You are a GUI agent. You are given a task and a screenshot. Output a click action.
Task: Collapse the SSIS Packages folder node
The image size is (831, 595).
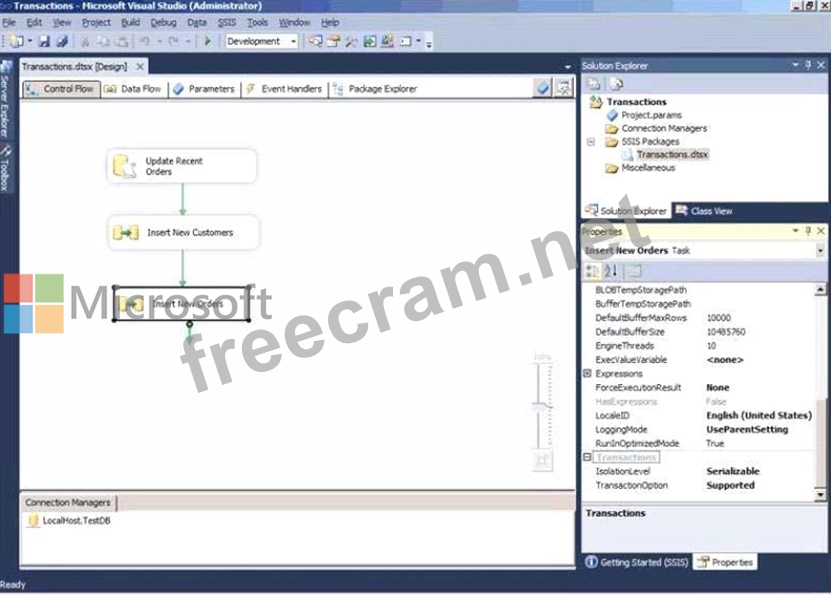click(591, 141)
